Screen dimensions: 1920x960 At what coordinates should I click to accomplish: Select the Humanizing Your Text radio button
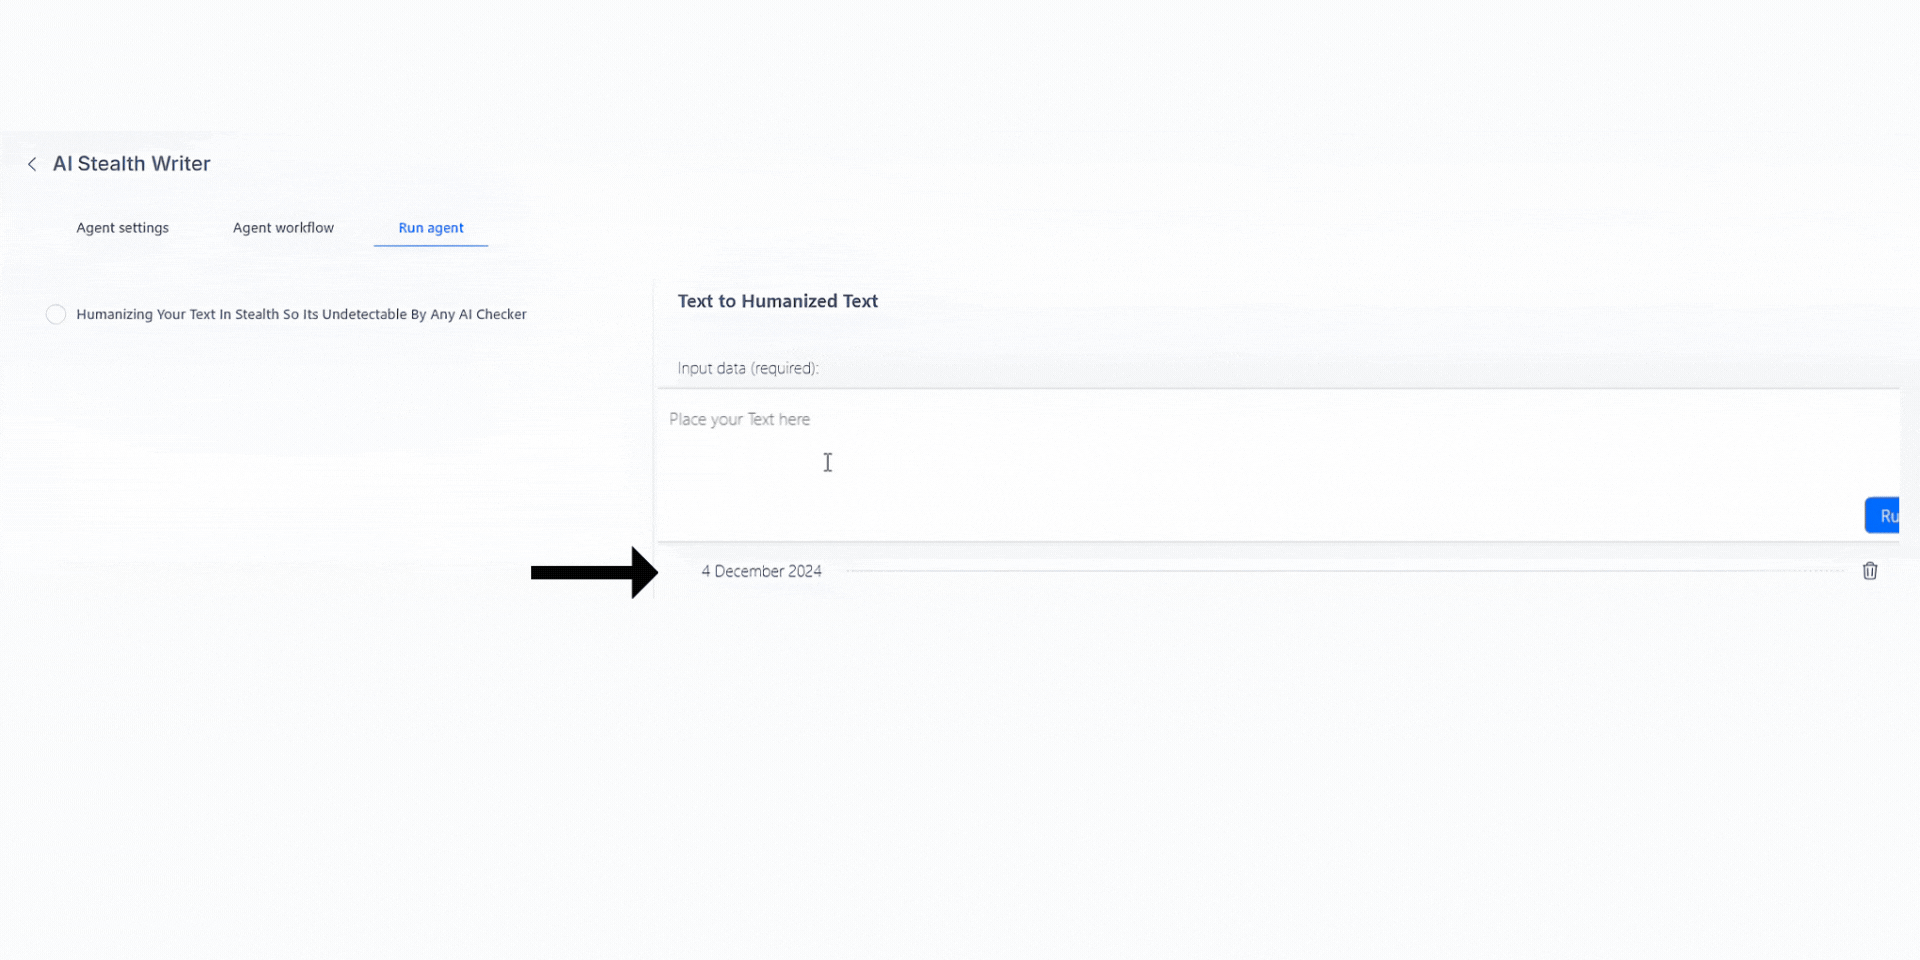pos(56,314)
